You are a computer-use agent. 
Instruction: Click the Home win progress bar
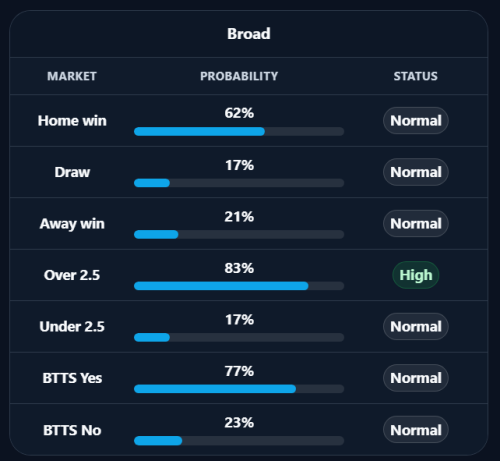(x=239, y=131)
